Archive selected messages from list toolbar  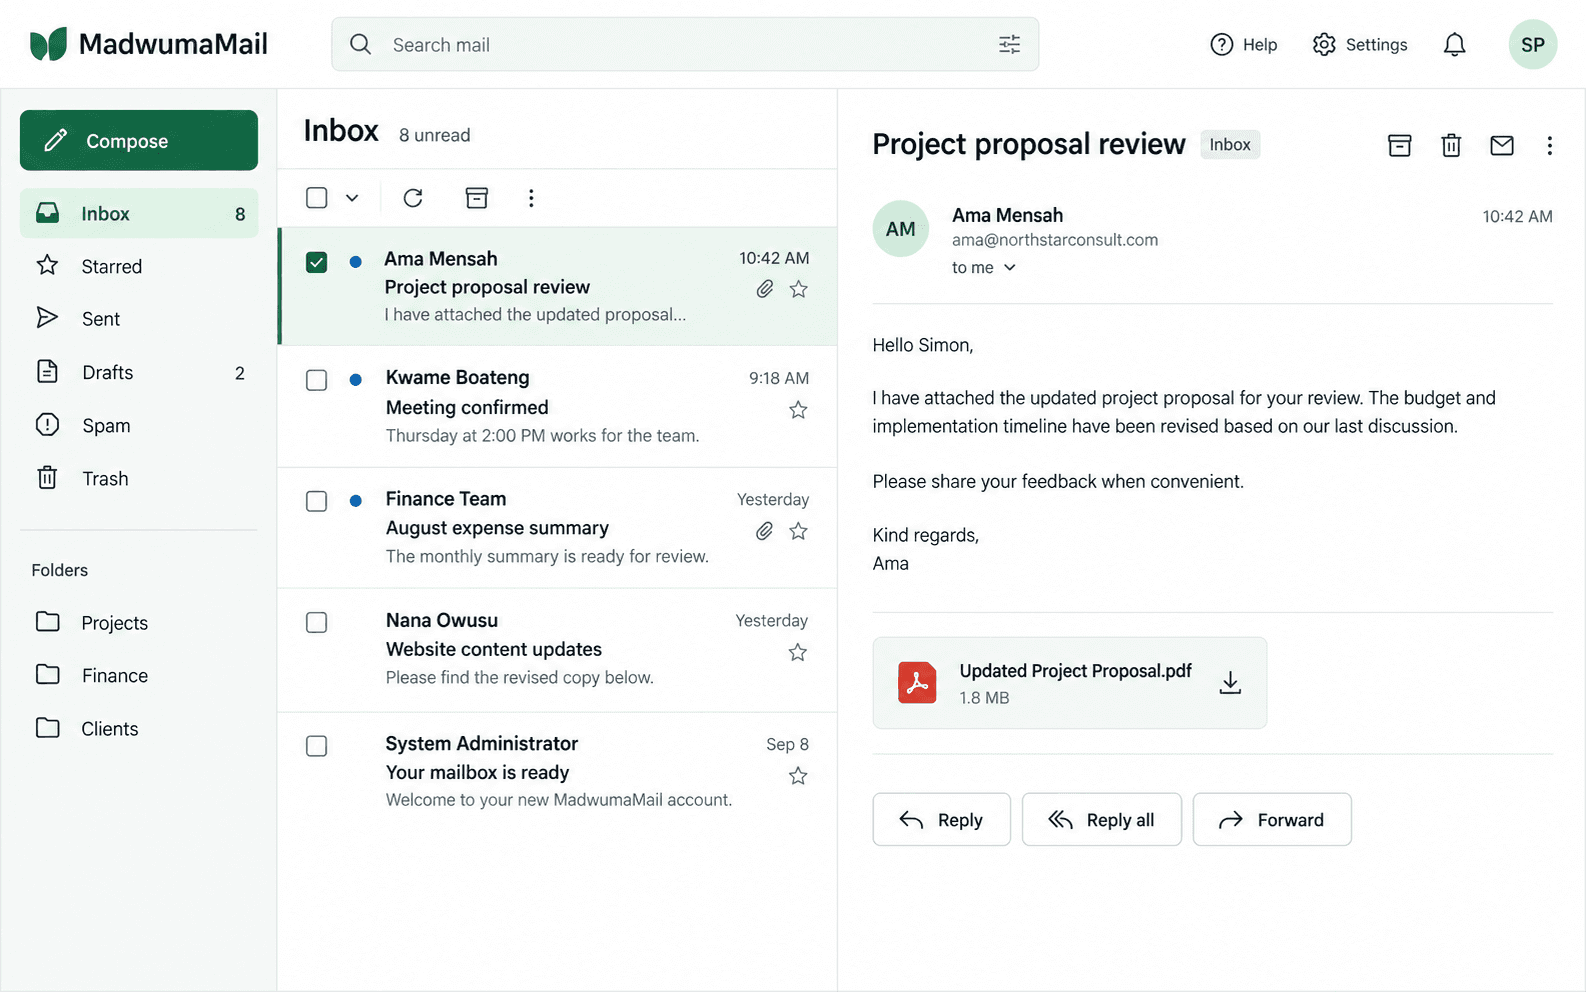click(477, 198)
